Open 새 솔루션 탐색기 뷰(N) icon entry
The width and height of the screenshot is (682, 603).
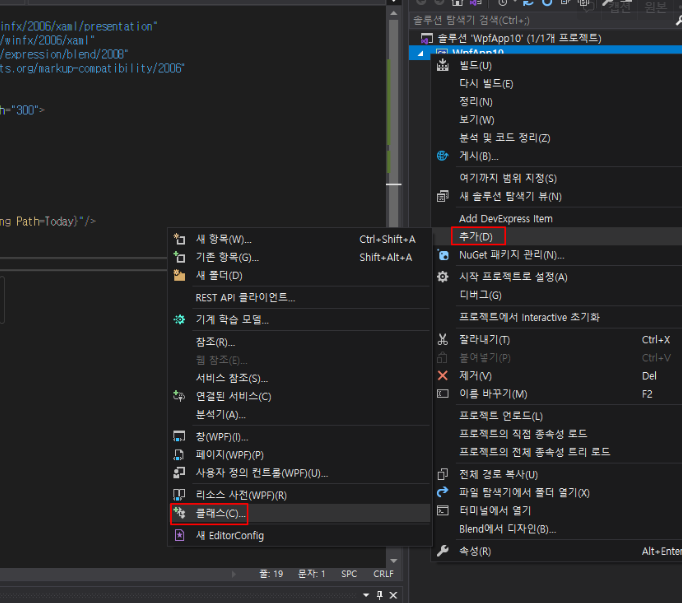click(x=443, y=196)
